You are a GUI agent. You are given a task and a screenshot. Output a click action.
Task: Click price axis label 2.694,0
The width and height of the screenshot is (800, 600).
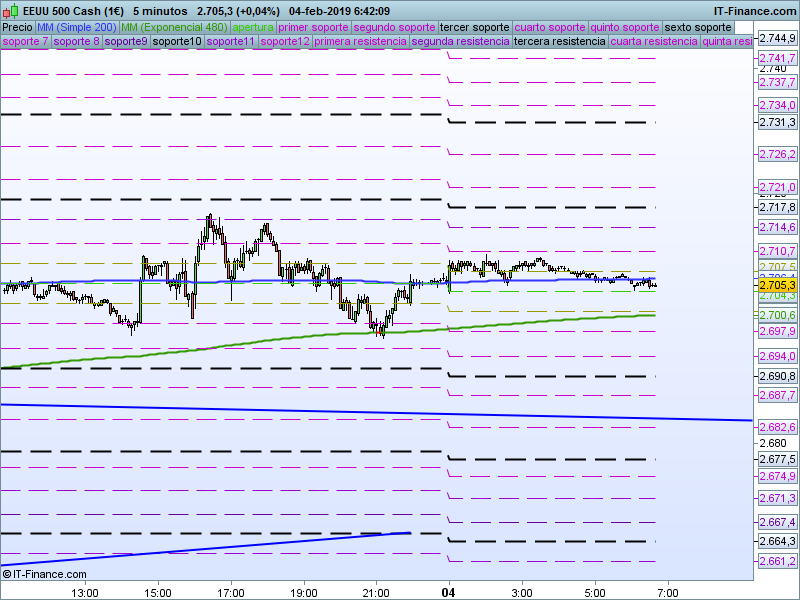click(777, 356)
